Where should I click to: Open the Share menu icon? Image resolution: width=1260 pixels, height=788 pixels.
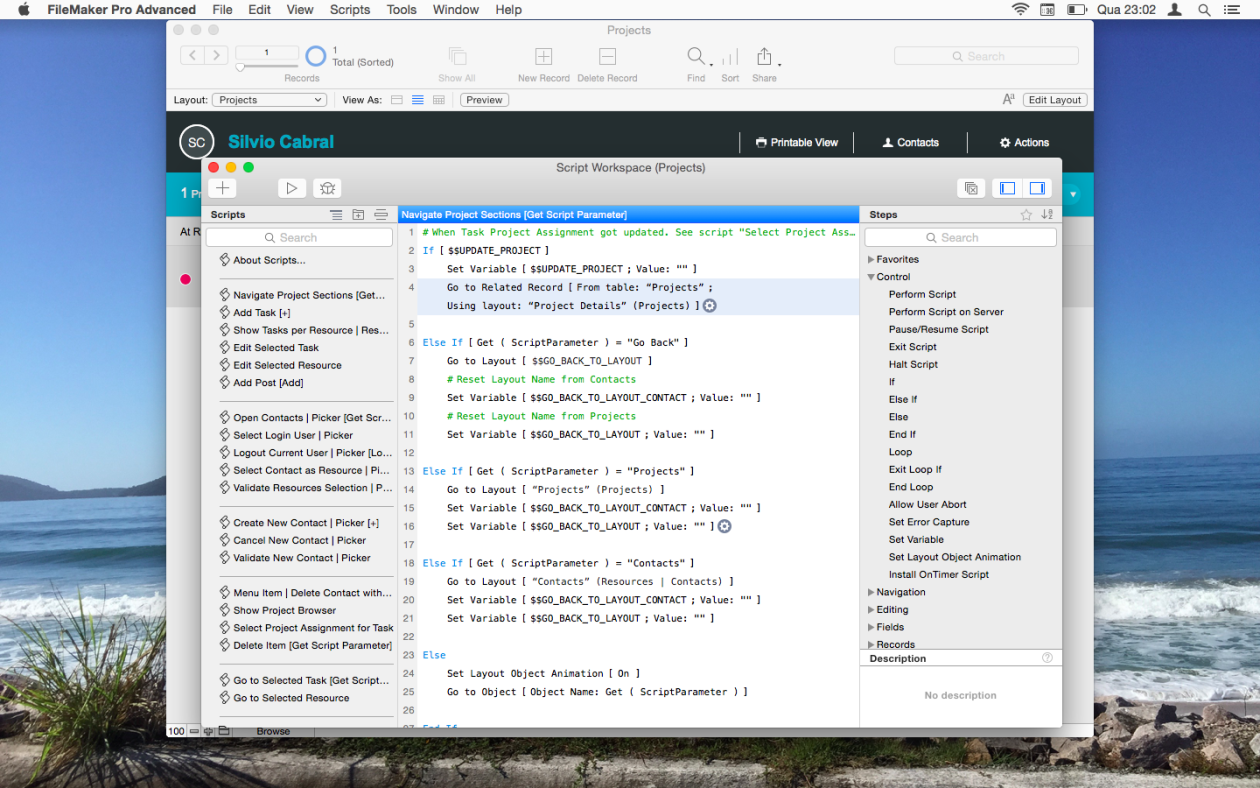pos(763,58)
